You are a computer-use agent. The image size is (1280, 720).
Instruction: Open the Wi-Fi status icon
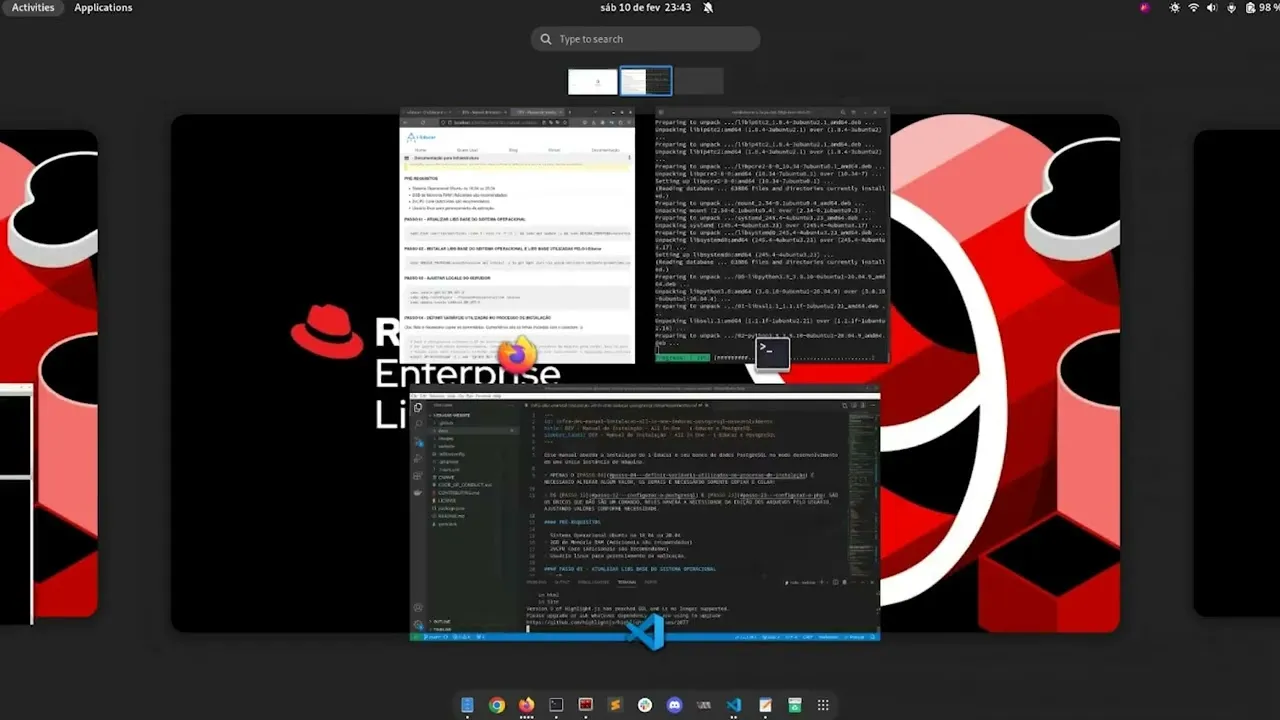pos(1193,8)
